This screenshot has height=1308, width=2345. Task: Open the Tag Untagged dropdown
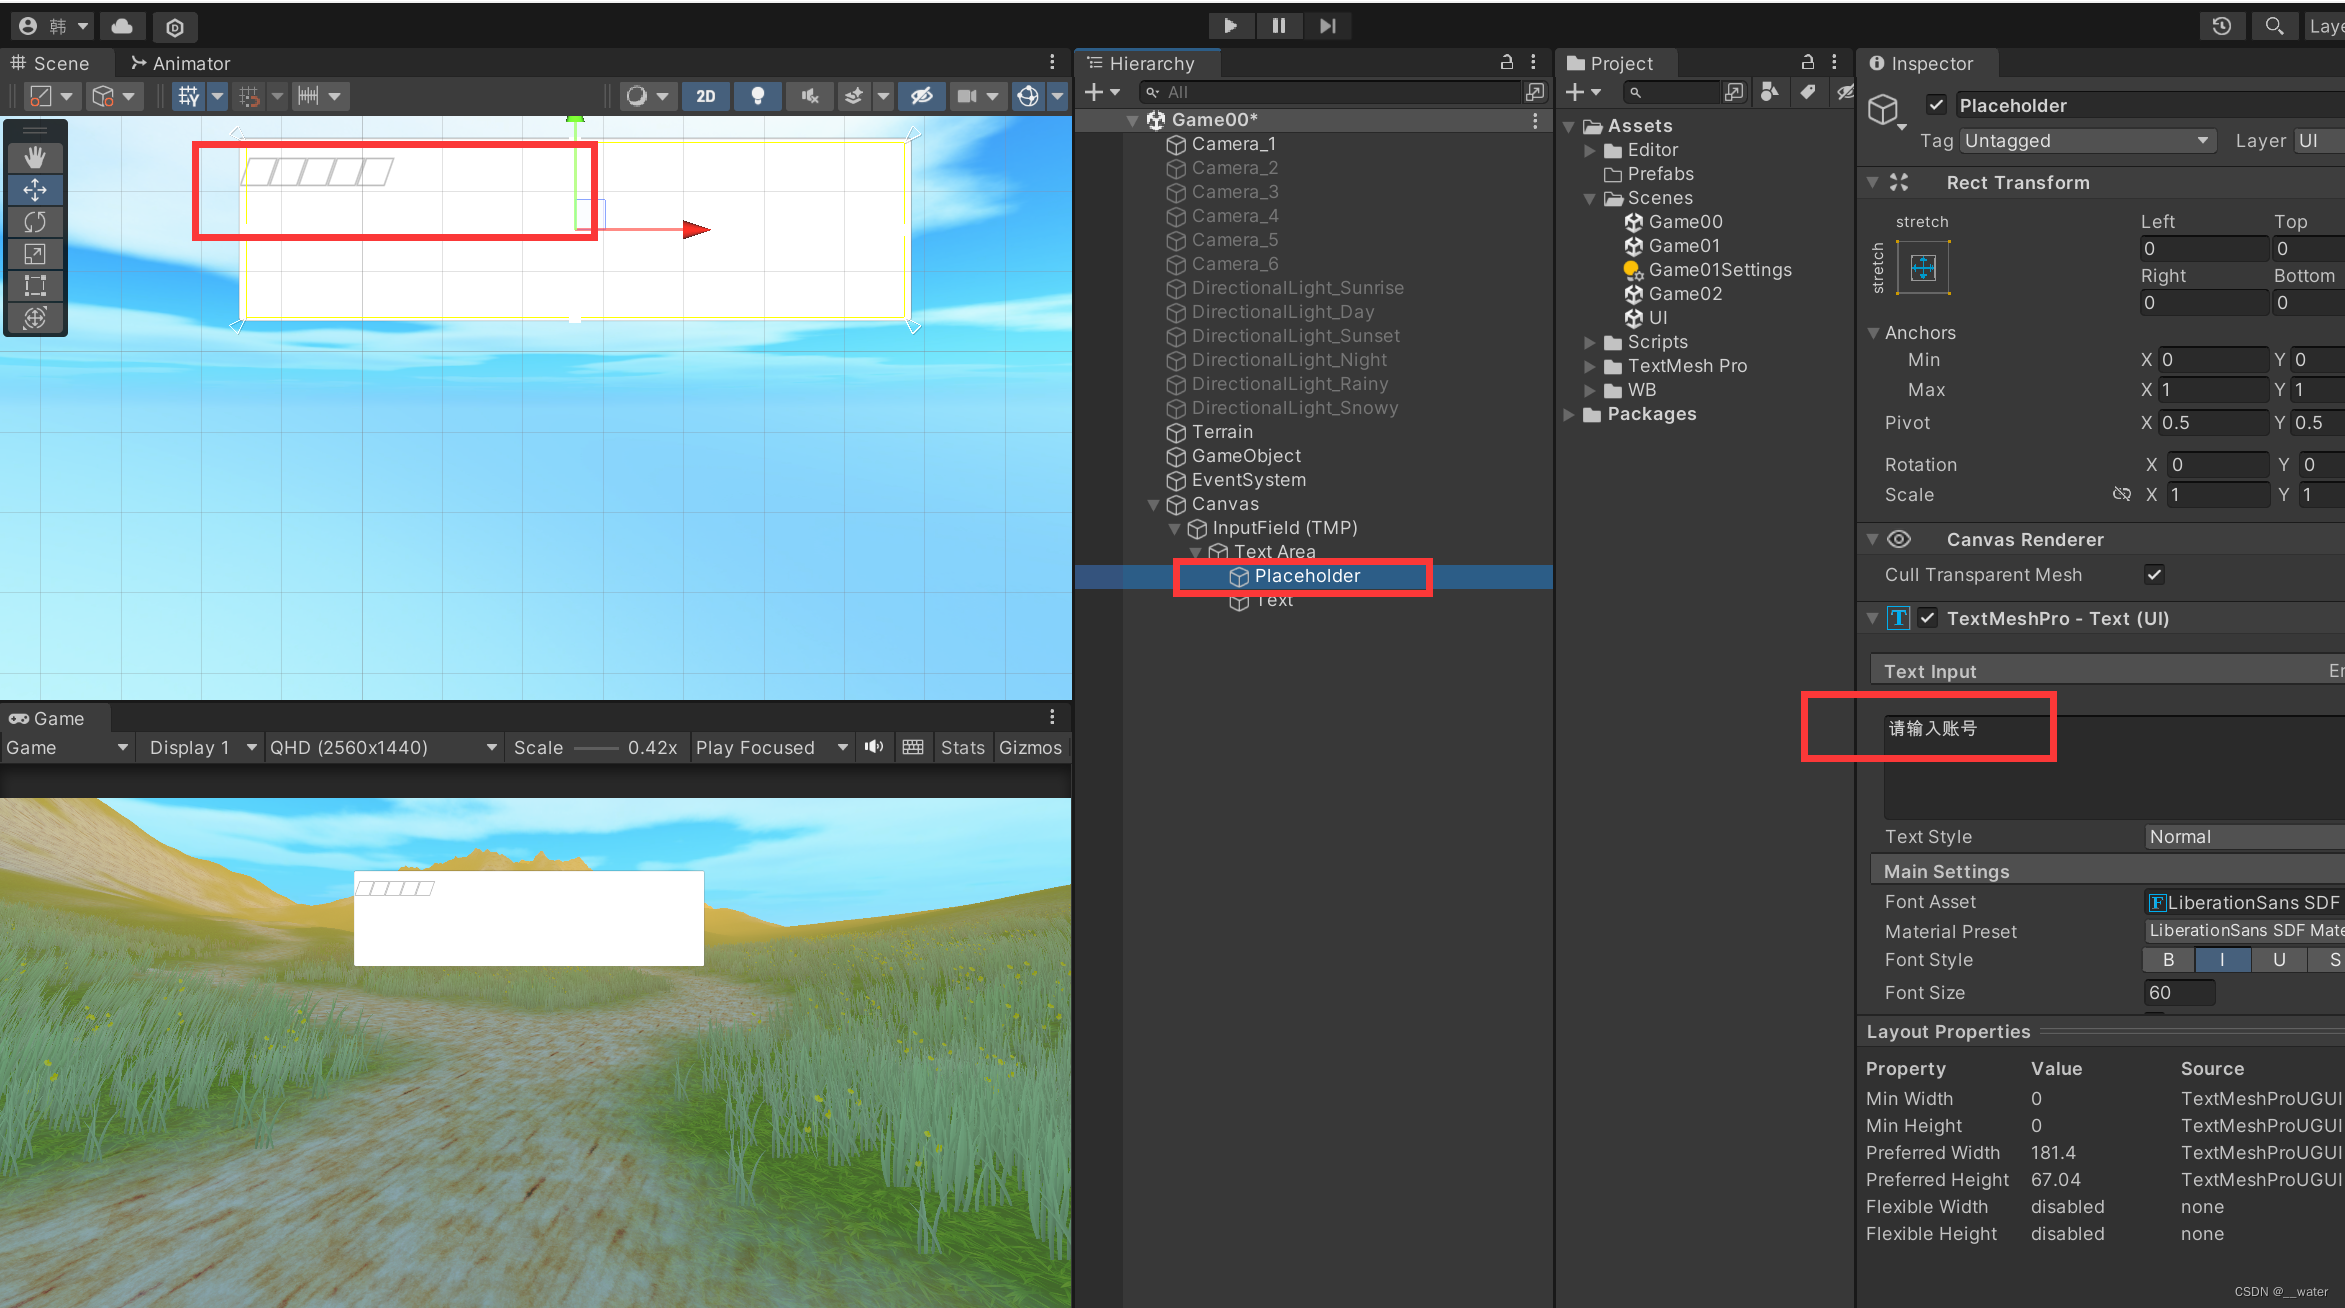pos(2086,141)
